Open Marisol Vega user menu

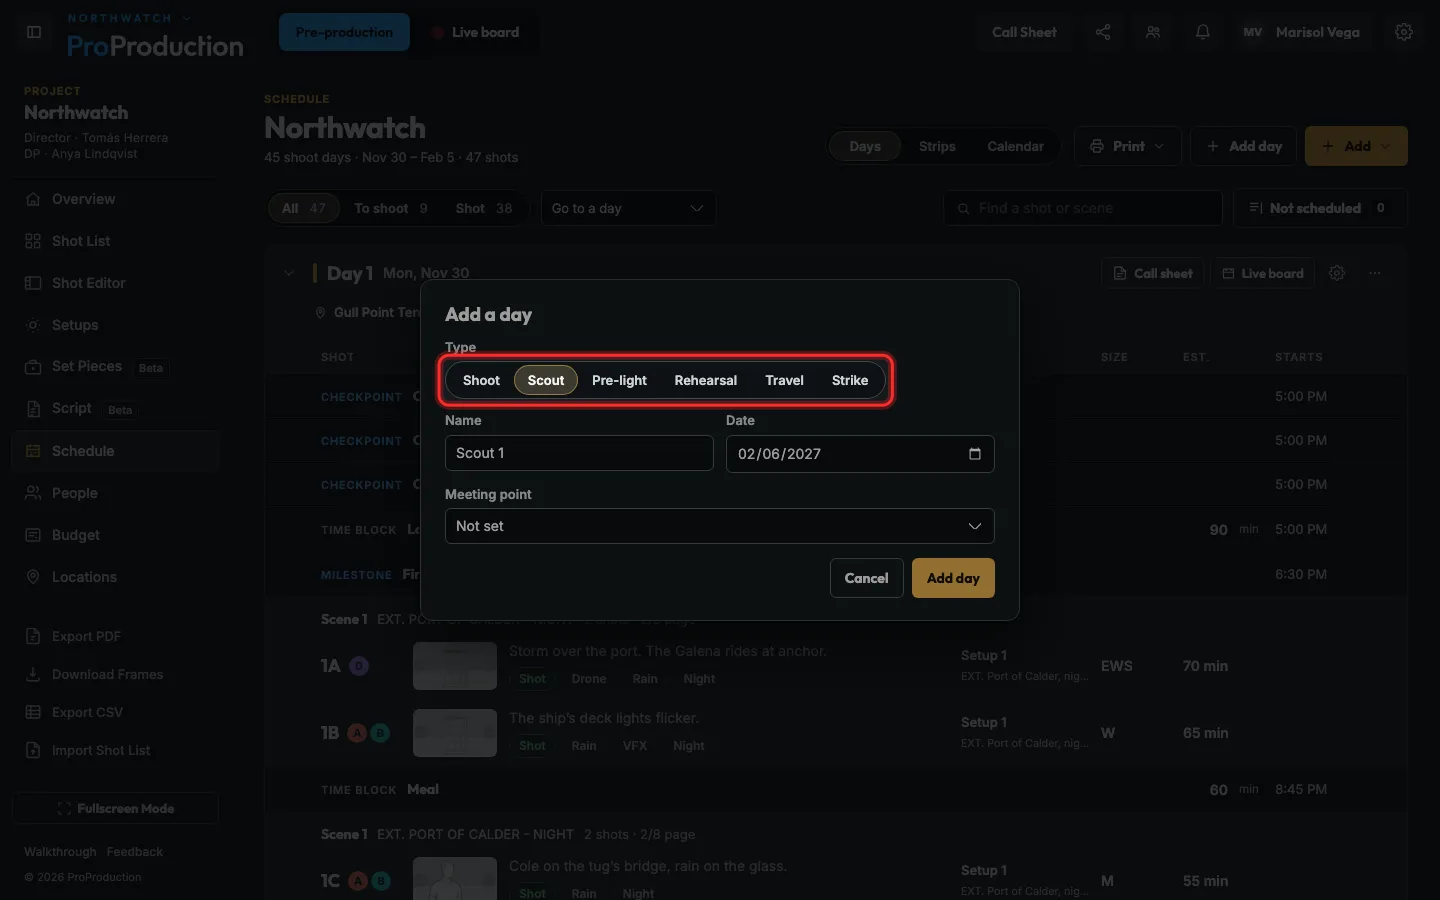coord(1301,32)
